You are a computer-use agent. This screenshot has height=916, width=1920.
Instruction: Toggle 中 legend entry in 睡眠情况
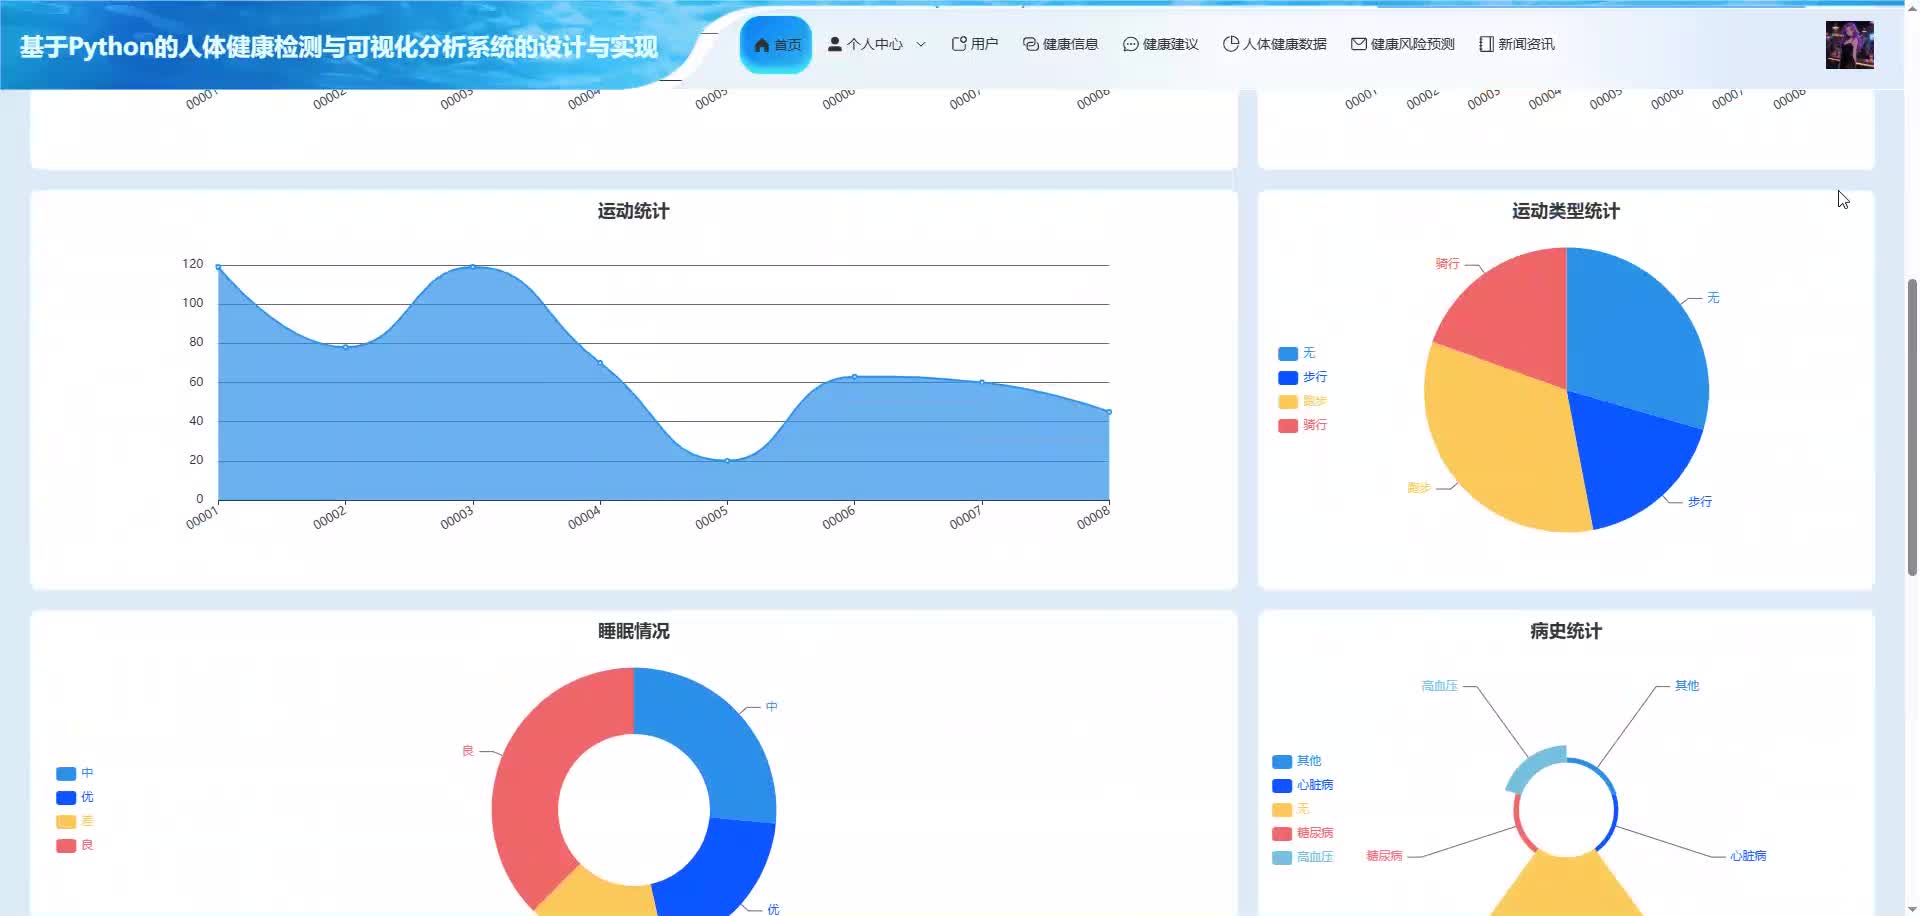coord(75,773)
